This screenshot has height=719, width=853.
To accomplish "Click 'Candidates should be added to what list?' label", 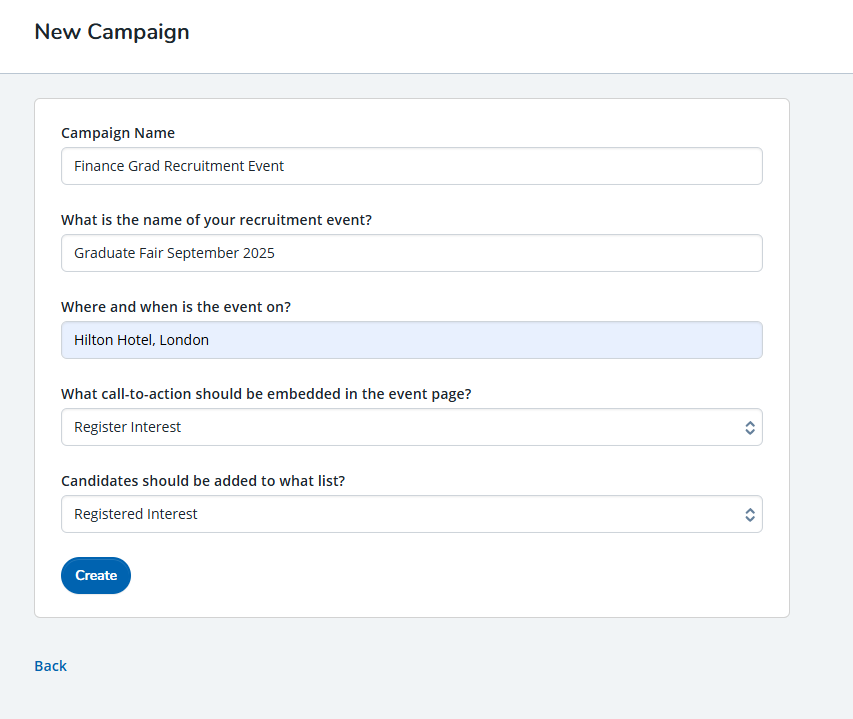I will click(x=203, y=481).
